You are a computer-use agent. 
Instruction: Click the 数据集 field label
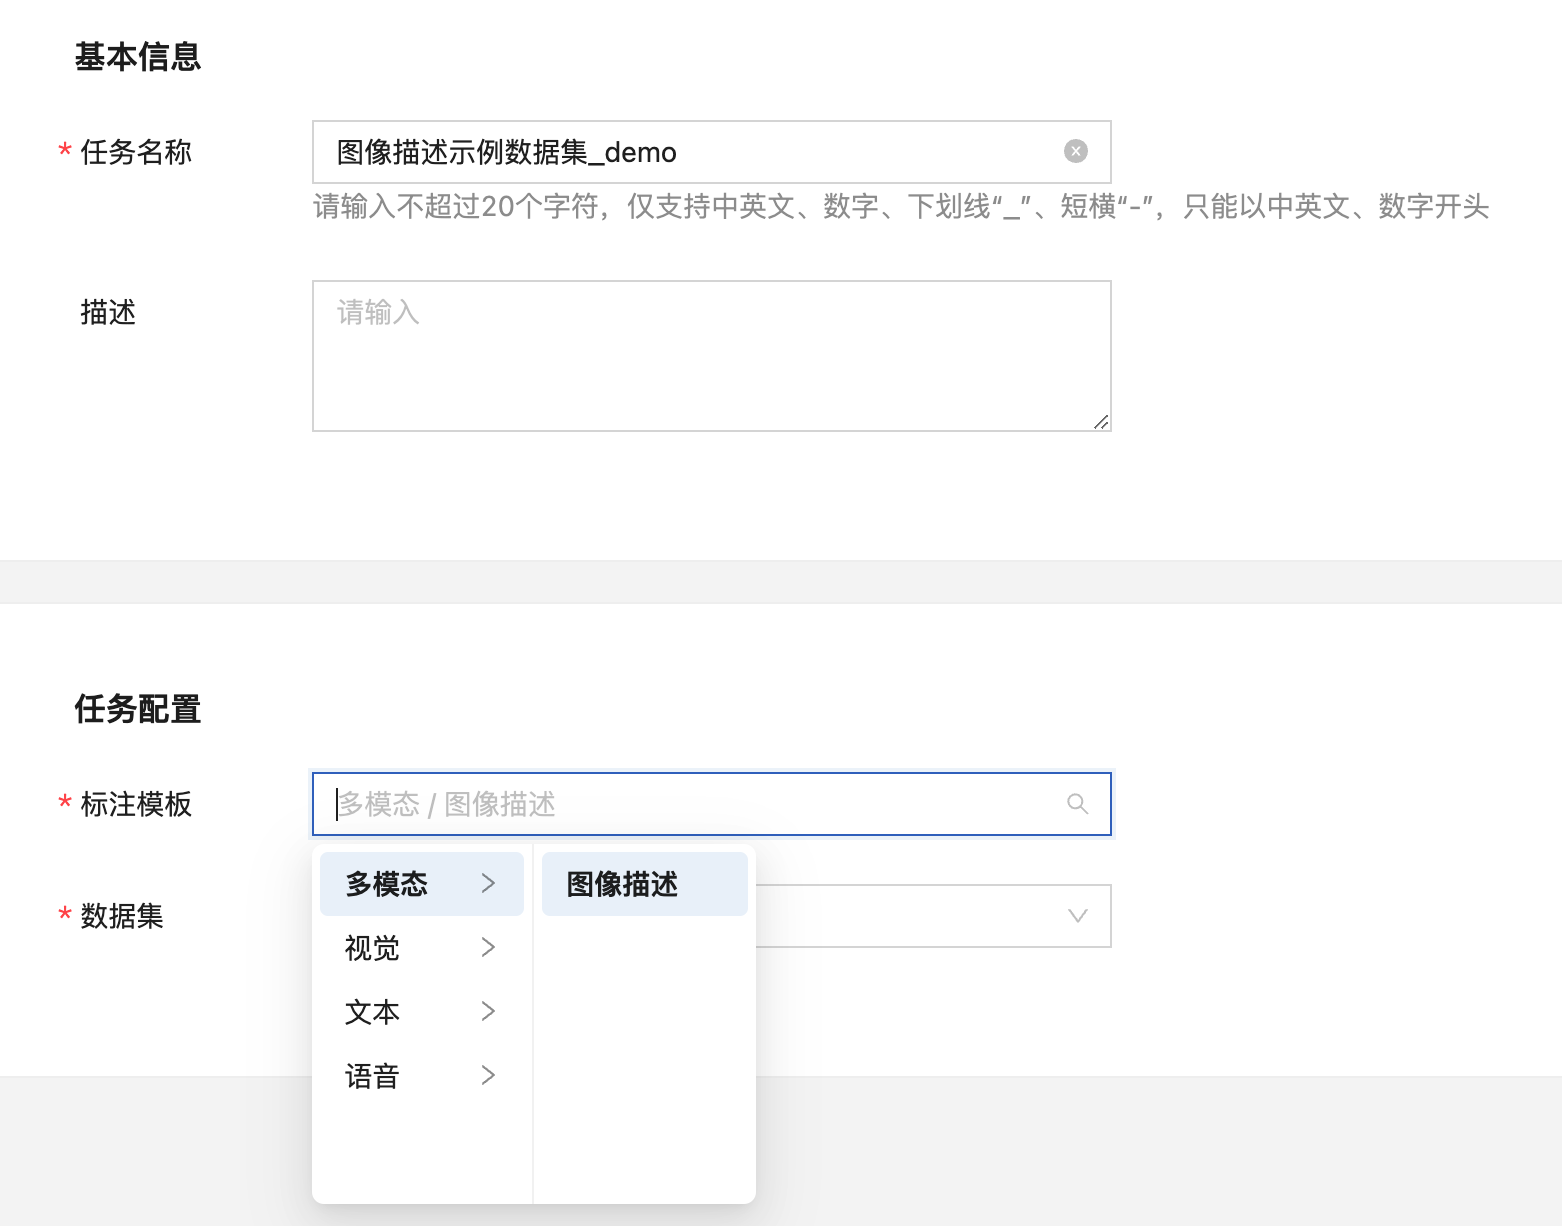click(x=122, y=916)
